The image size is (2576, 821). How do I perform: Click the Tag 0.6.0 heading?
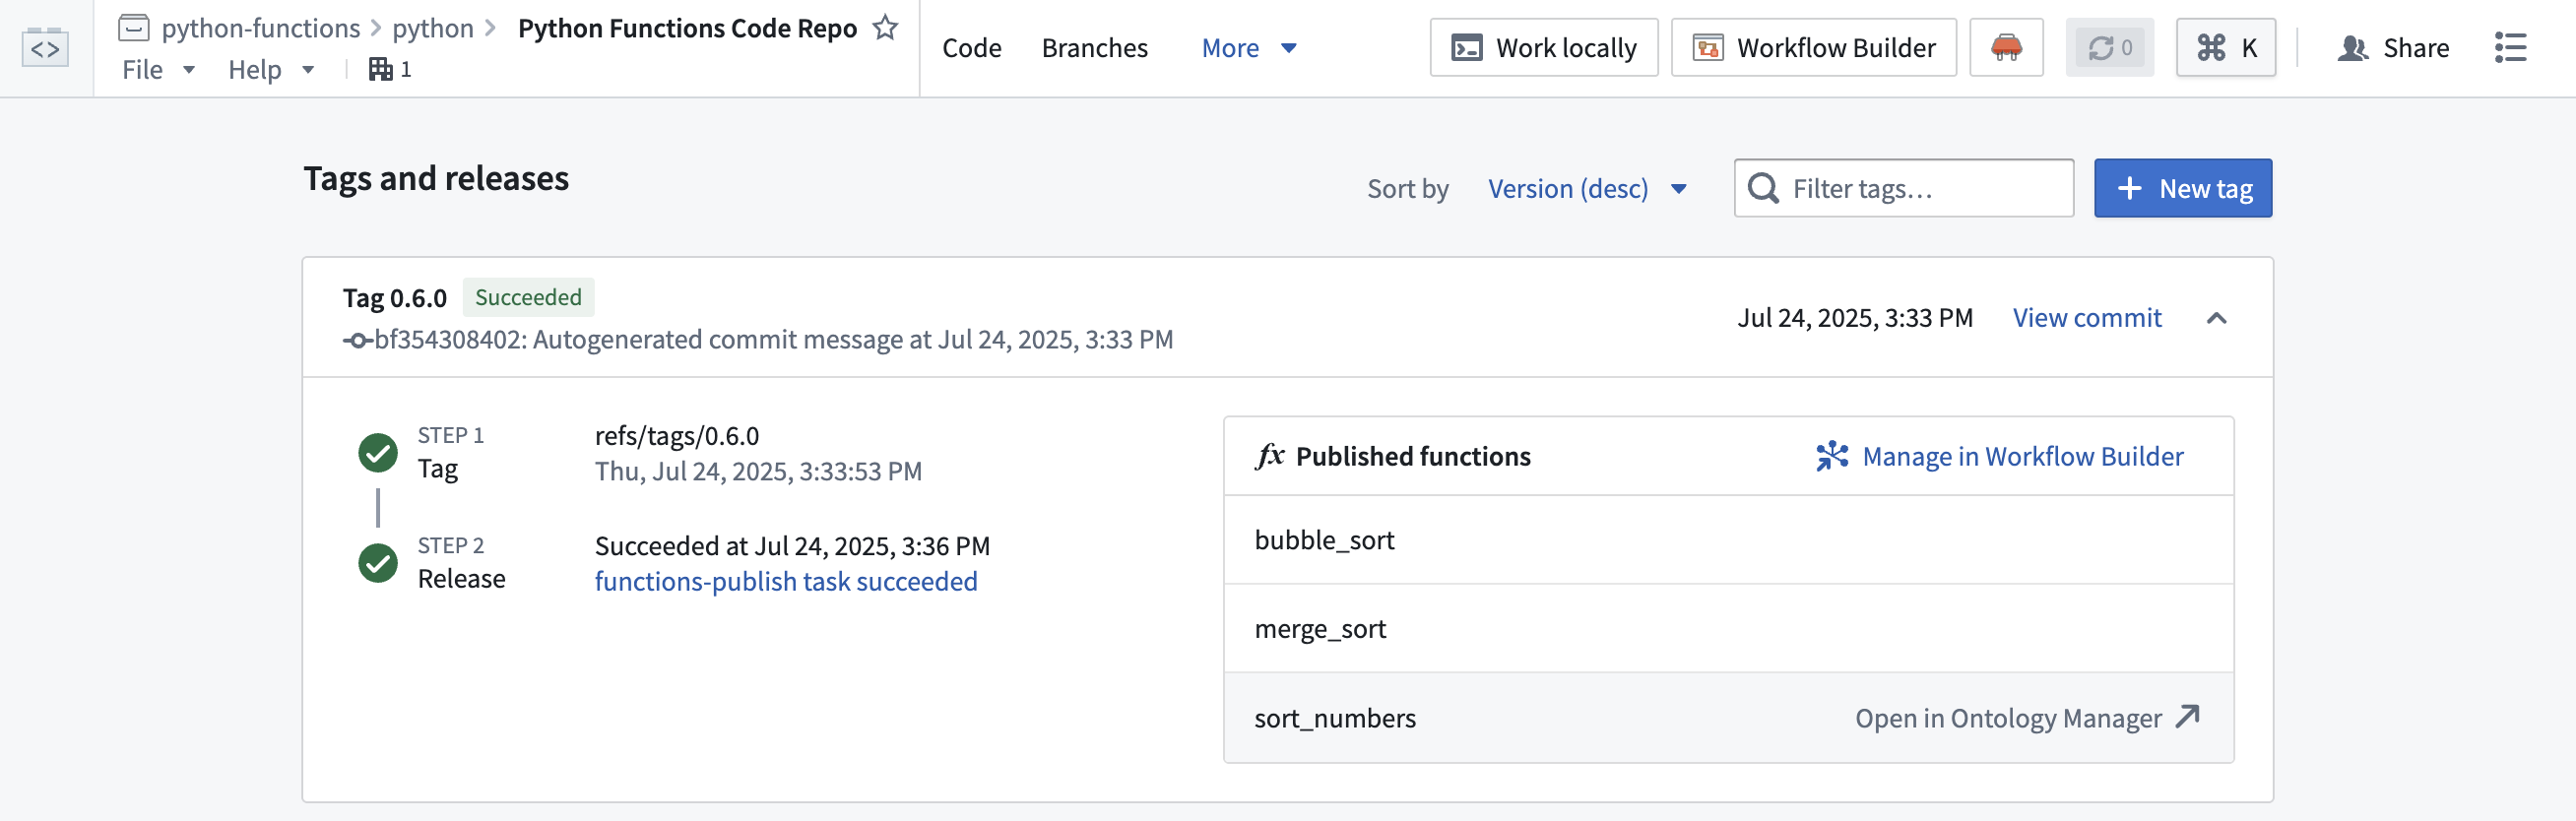tap(394, 298)
